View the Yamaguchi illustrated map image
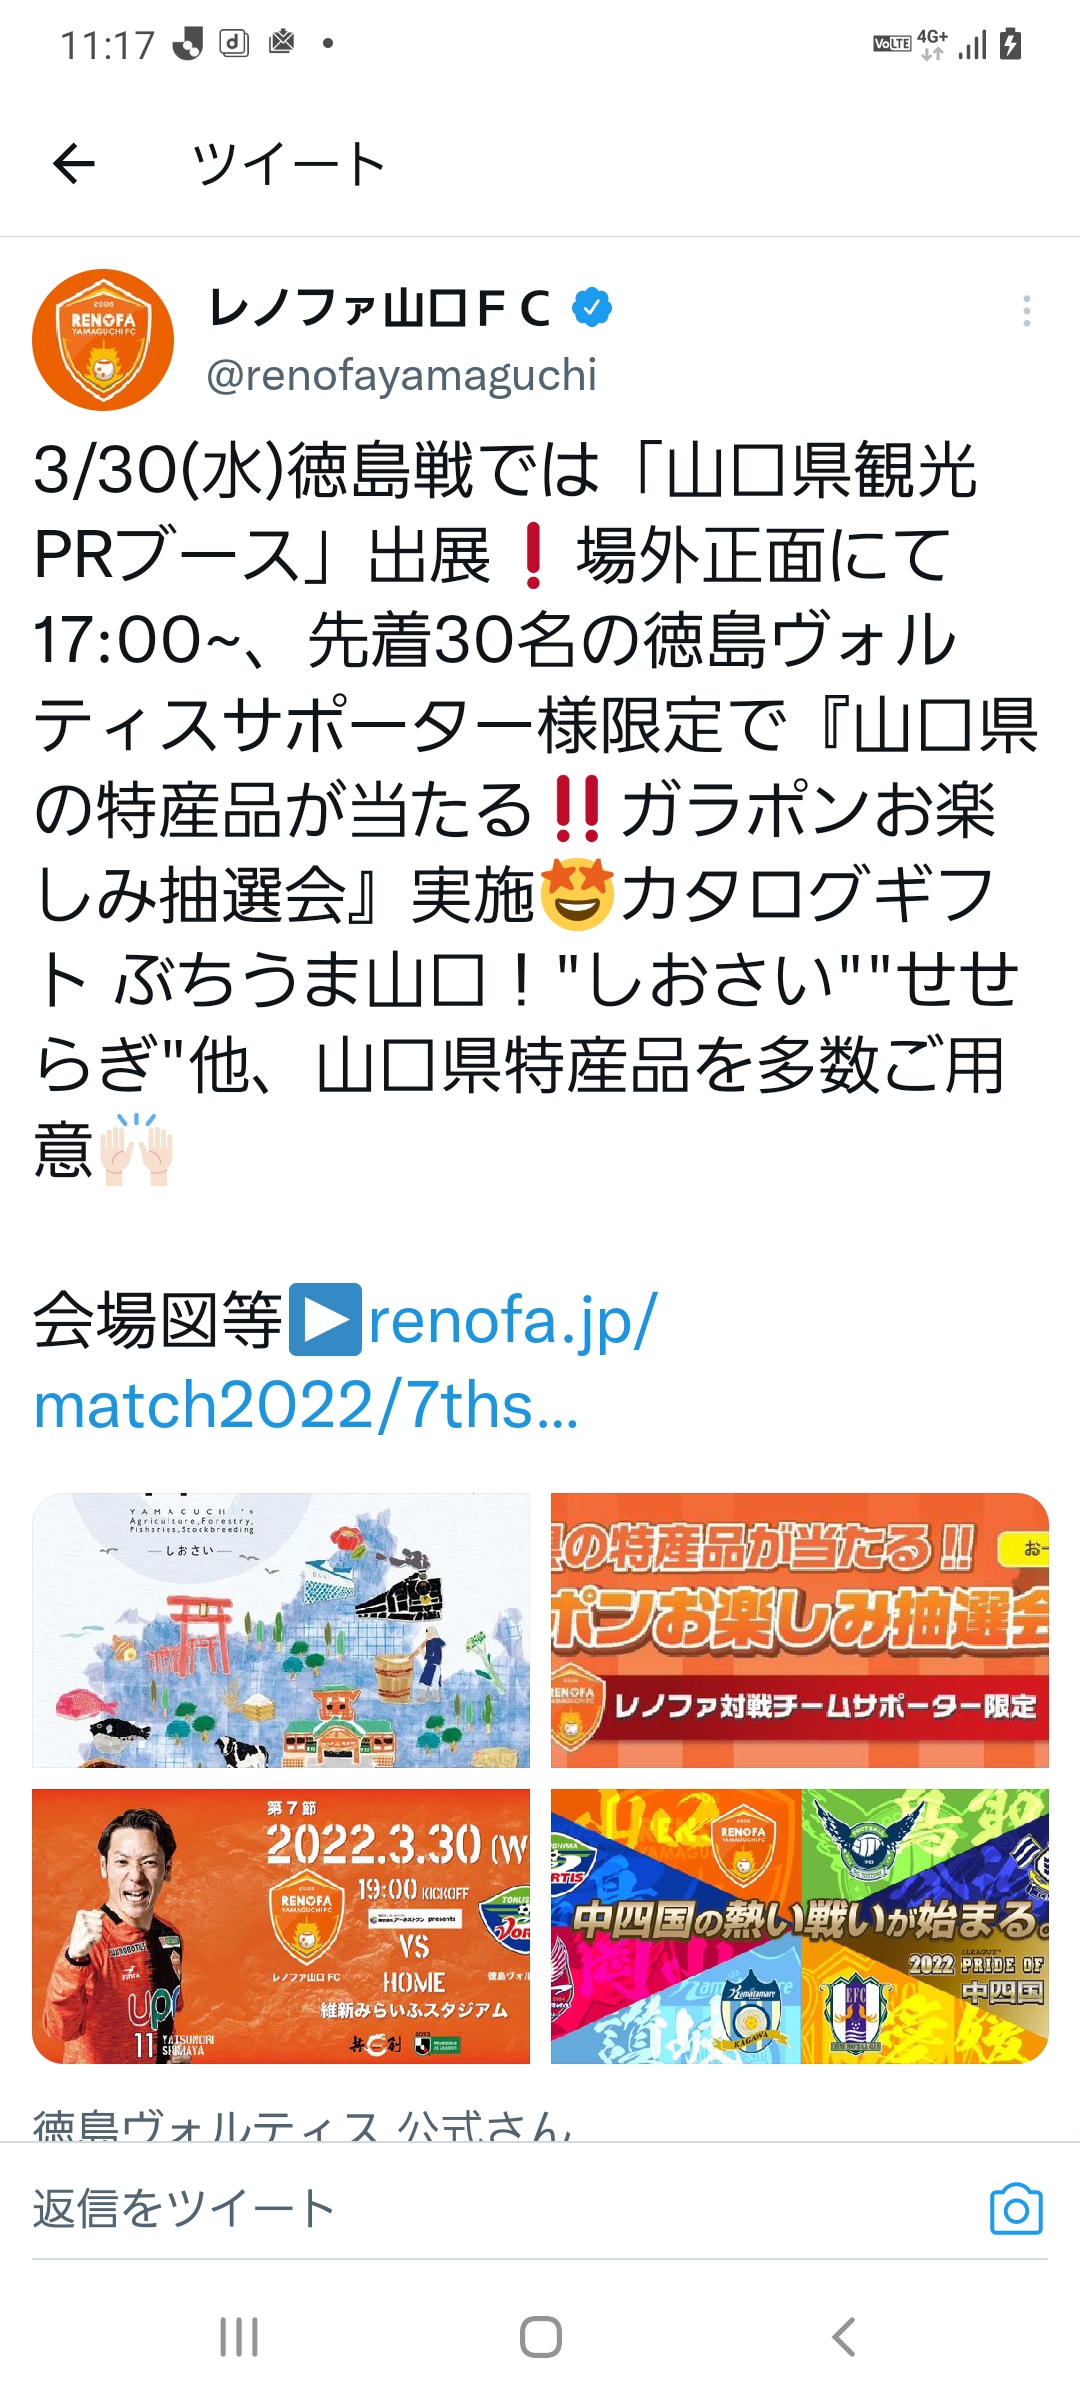This screenshot has width=1080, height=2400. pyautogui.click(x=281, y=1630)
